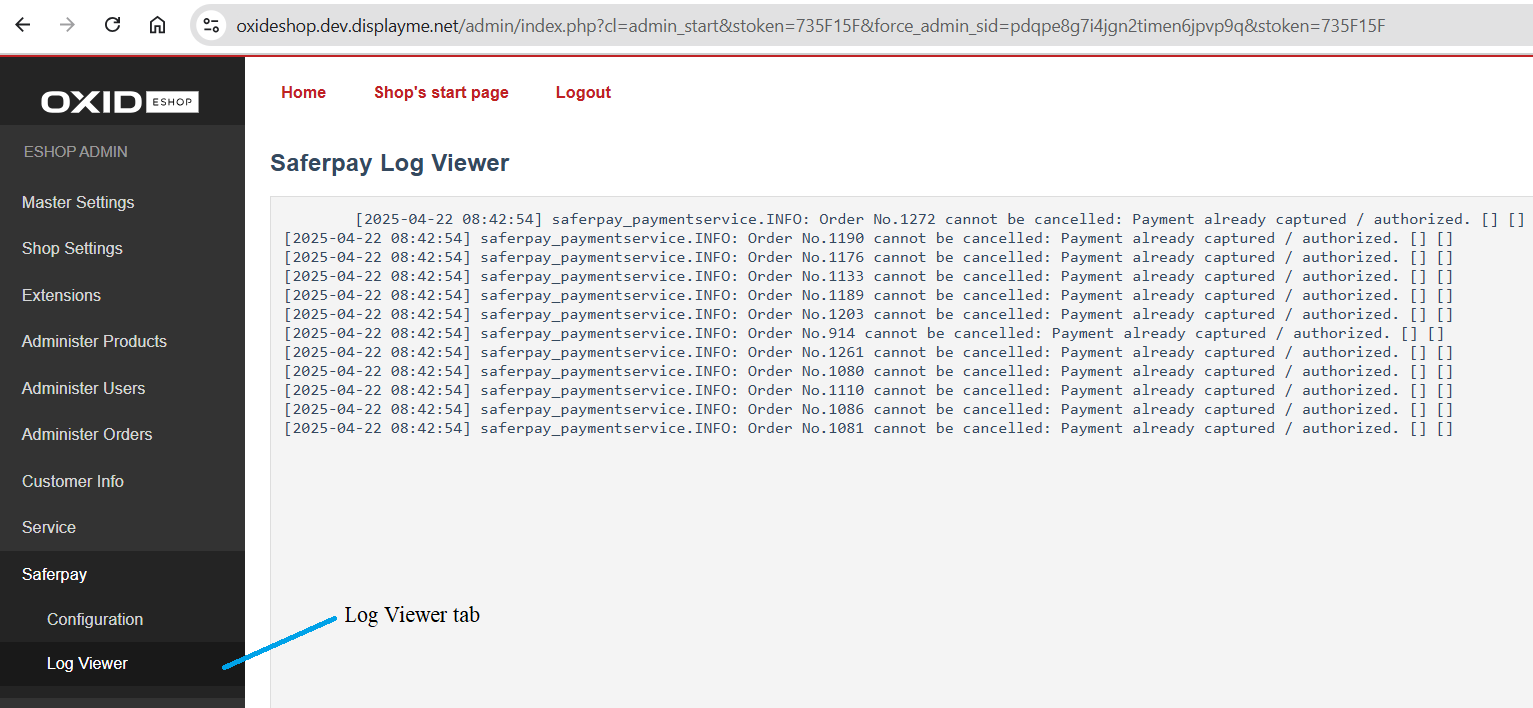Open site information icon in address bar

pyautogui.click(x=211, y=26)
